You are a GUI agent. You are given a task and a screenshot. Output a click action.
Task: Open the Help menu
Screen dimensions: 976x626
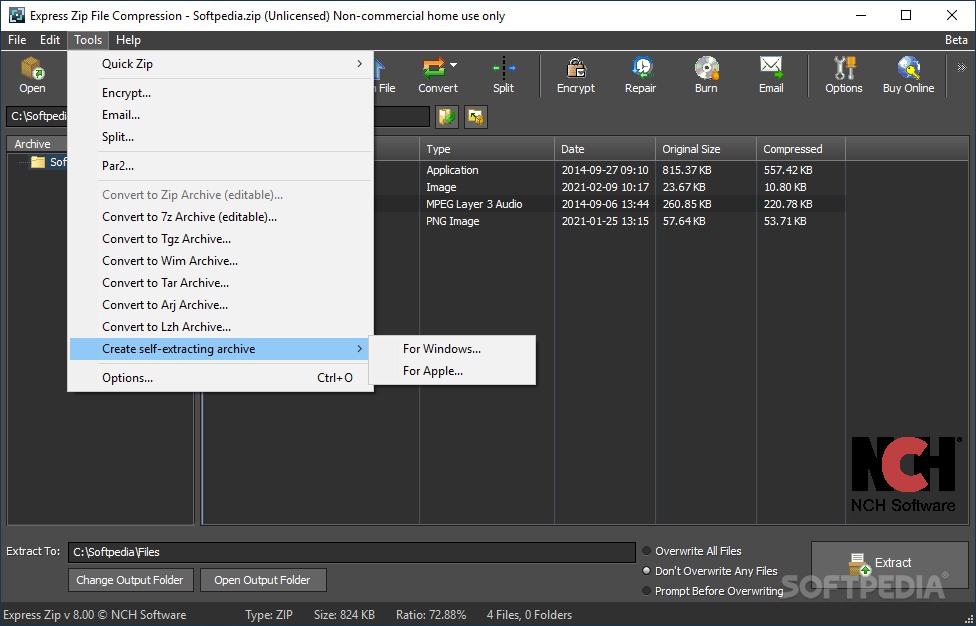click(x=128, y=40)
